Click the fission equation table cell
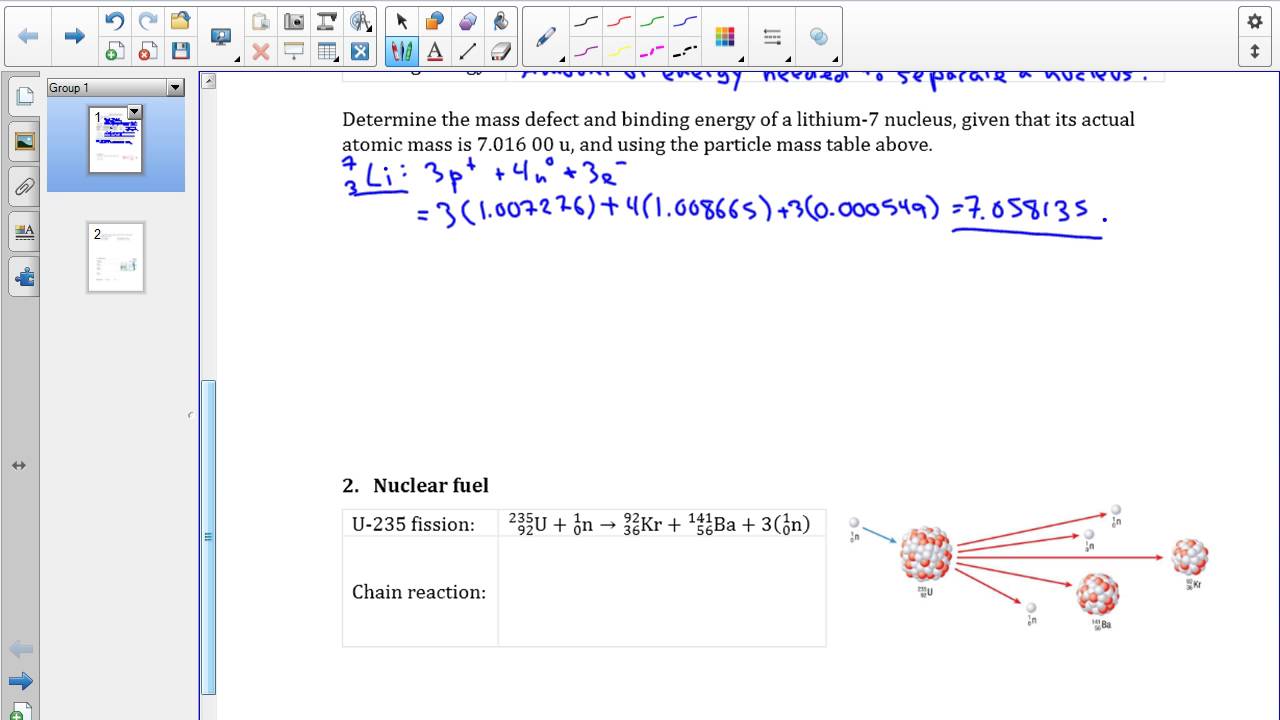Screen dimensions: 1280x720 click(662, 523)
